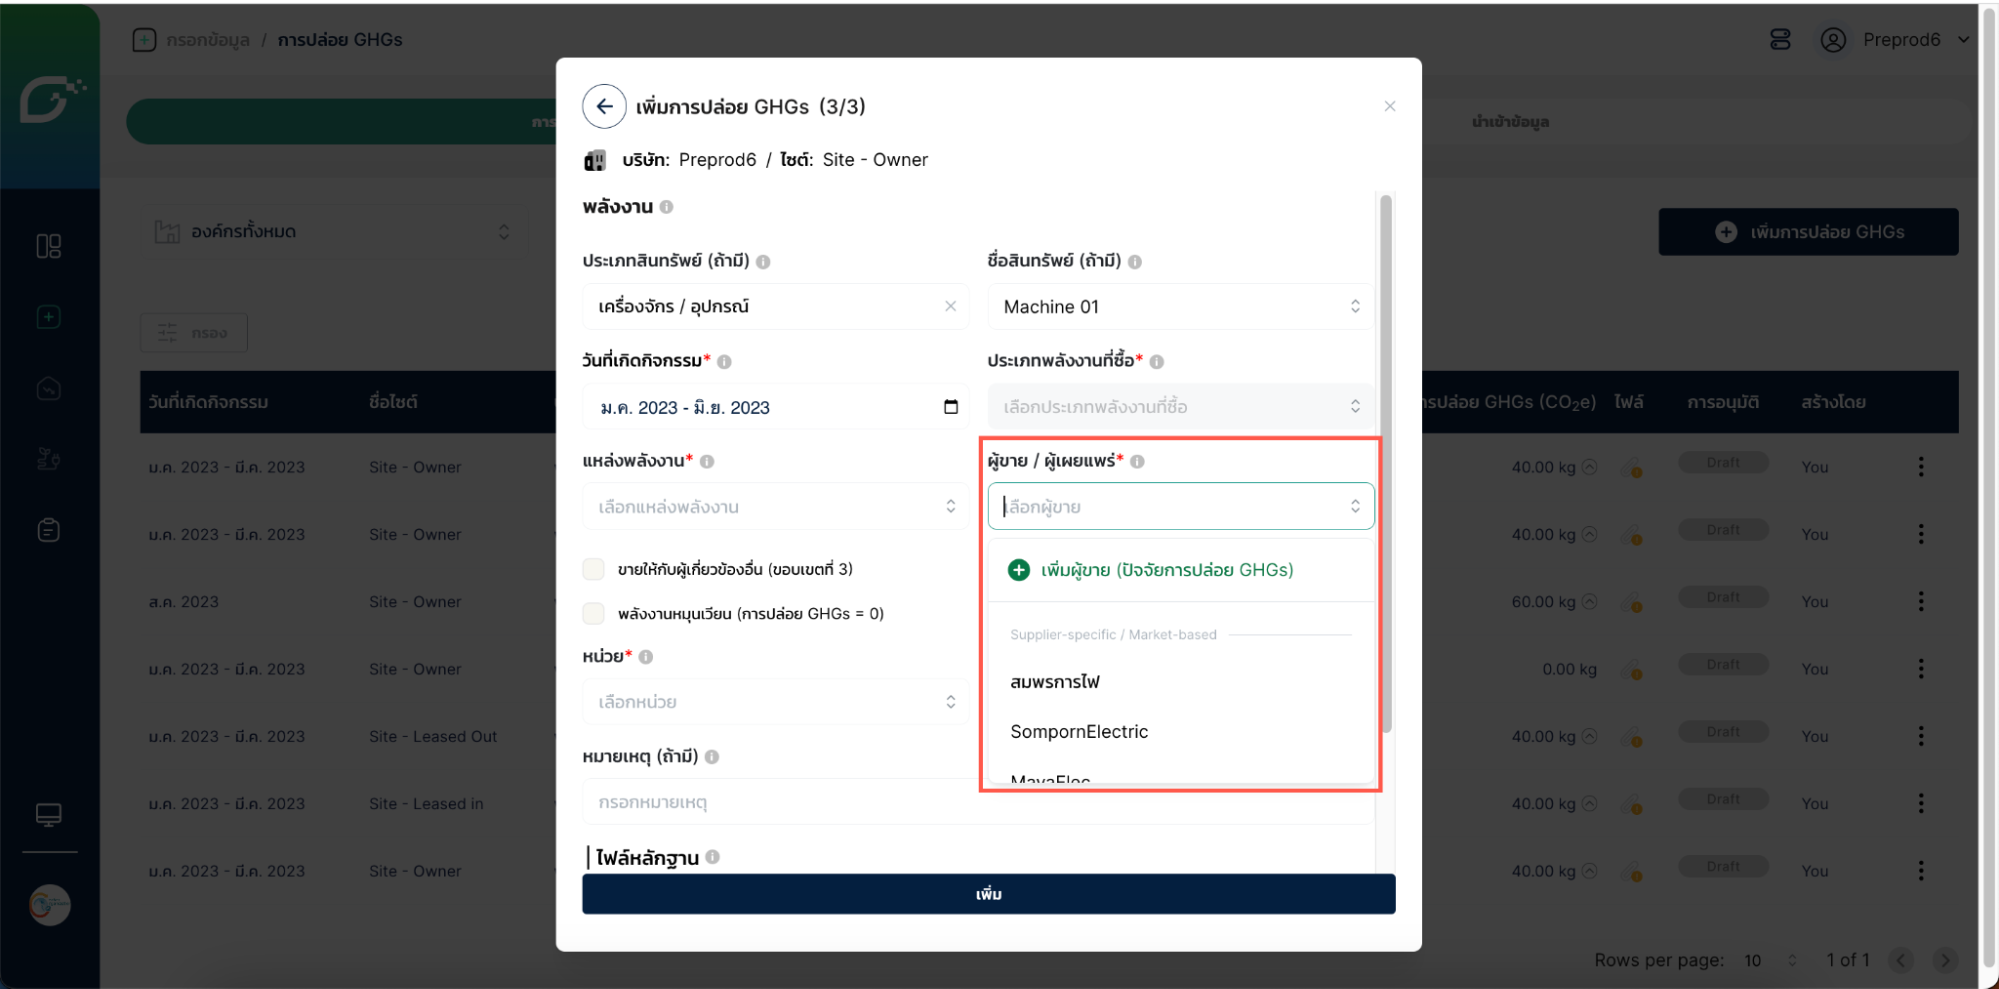Open the dashboard icon in left sidebar

click(48, 246)
